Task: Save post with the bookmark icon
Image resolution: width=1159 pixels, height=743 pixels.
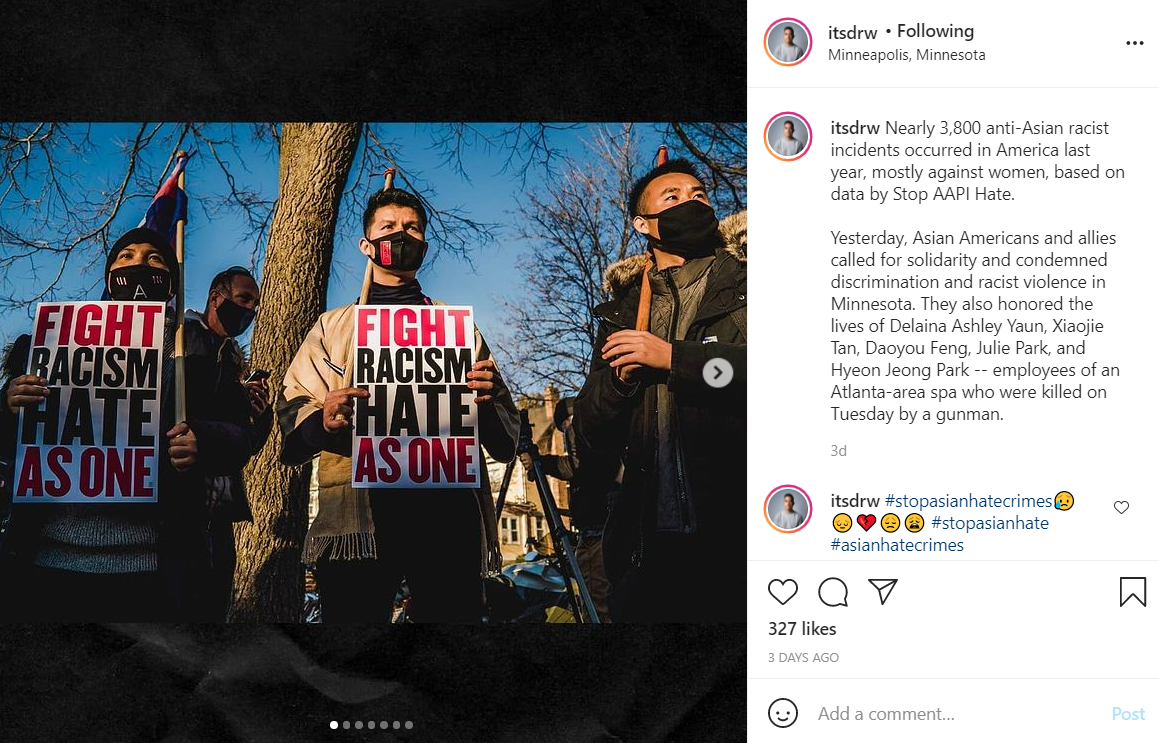Action: 1132,592
